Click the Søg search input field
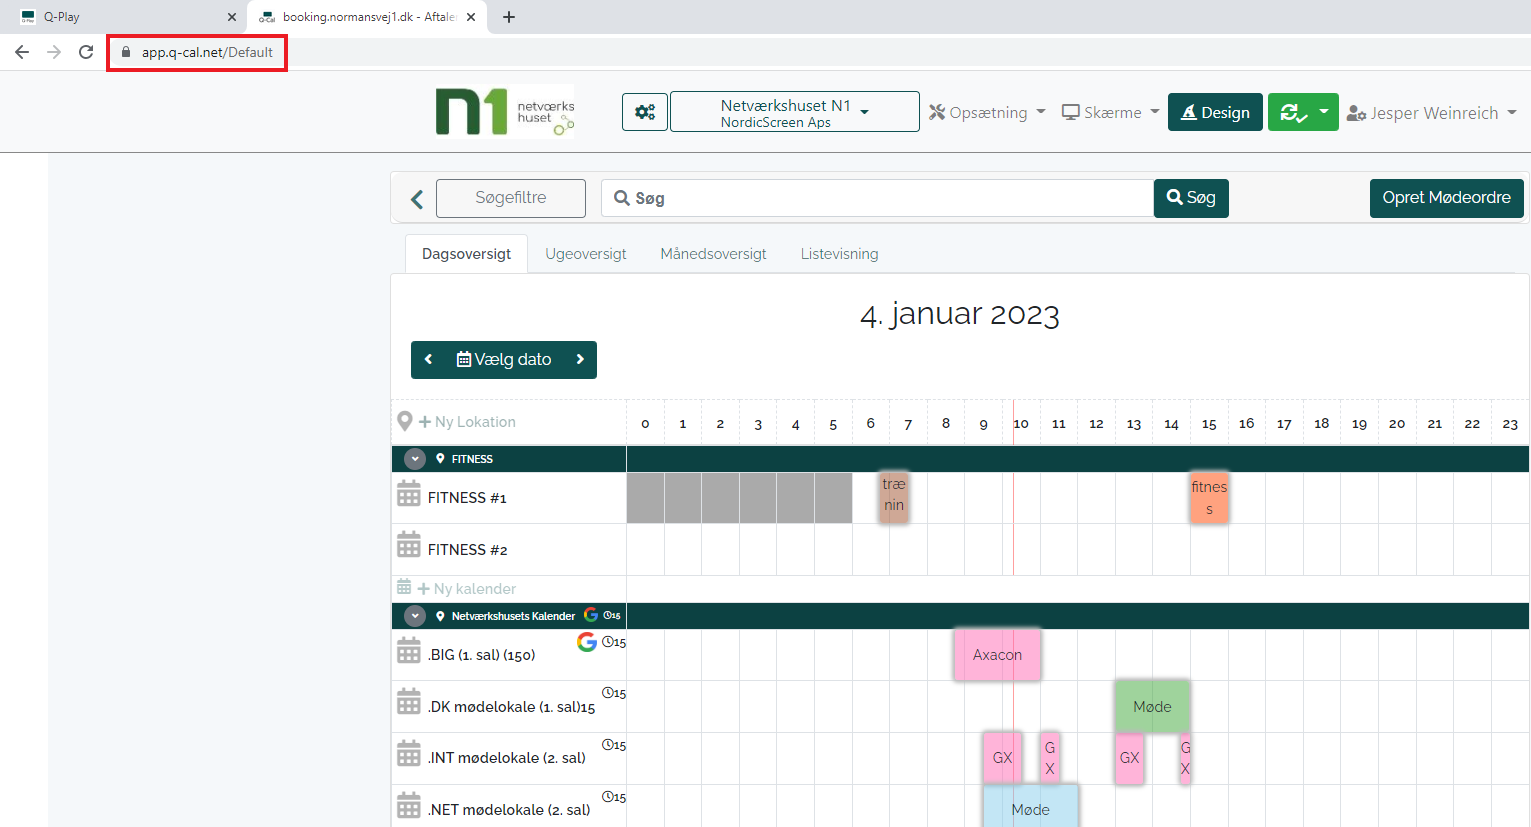Viewport: 1531px width, 827px height. click(878, 198)
